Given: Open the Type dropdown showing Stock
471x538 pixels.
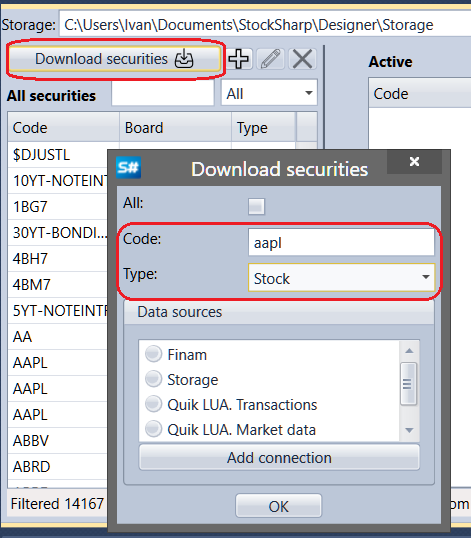Looking at the screenshot, I should pyautogui.click(x=341, y=278).
